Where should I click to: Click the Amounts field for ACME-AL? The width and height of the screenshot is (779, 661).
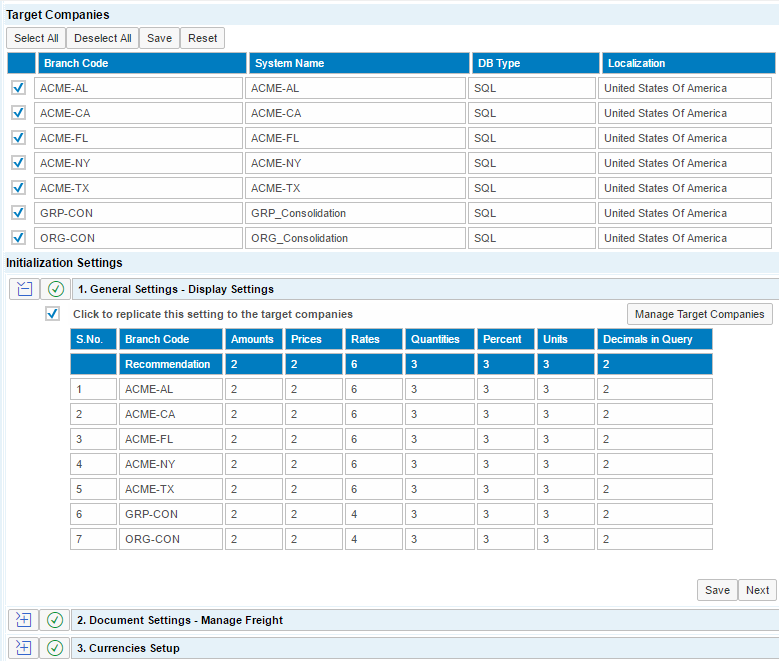click(x=253, y=389)
